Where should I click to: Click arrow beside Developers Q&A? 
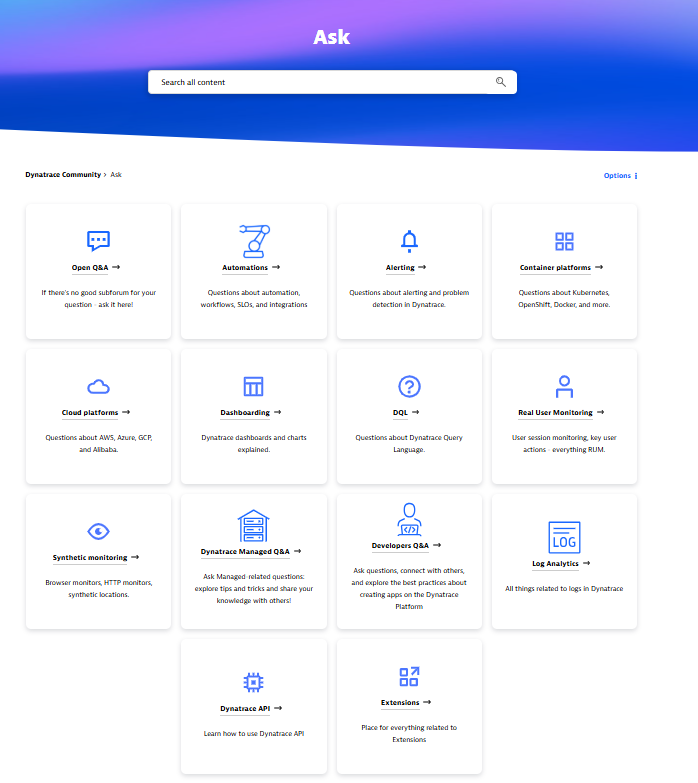pyautogui.click(x=437, y=545)
